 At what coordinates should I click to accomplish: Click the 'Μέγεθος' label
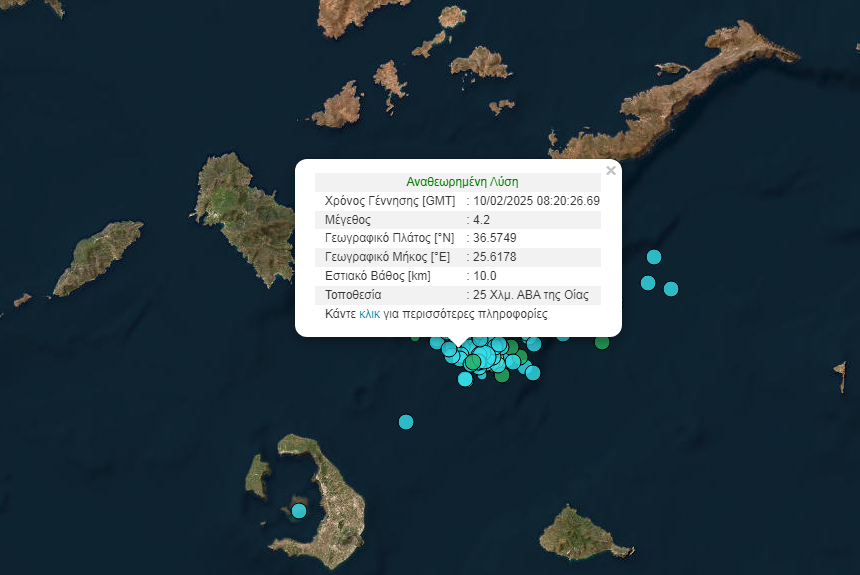pyautogui.click(x=348, y=219)
